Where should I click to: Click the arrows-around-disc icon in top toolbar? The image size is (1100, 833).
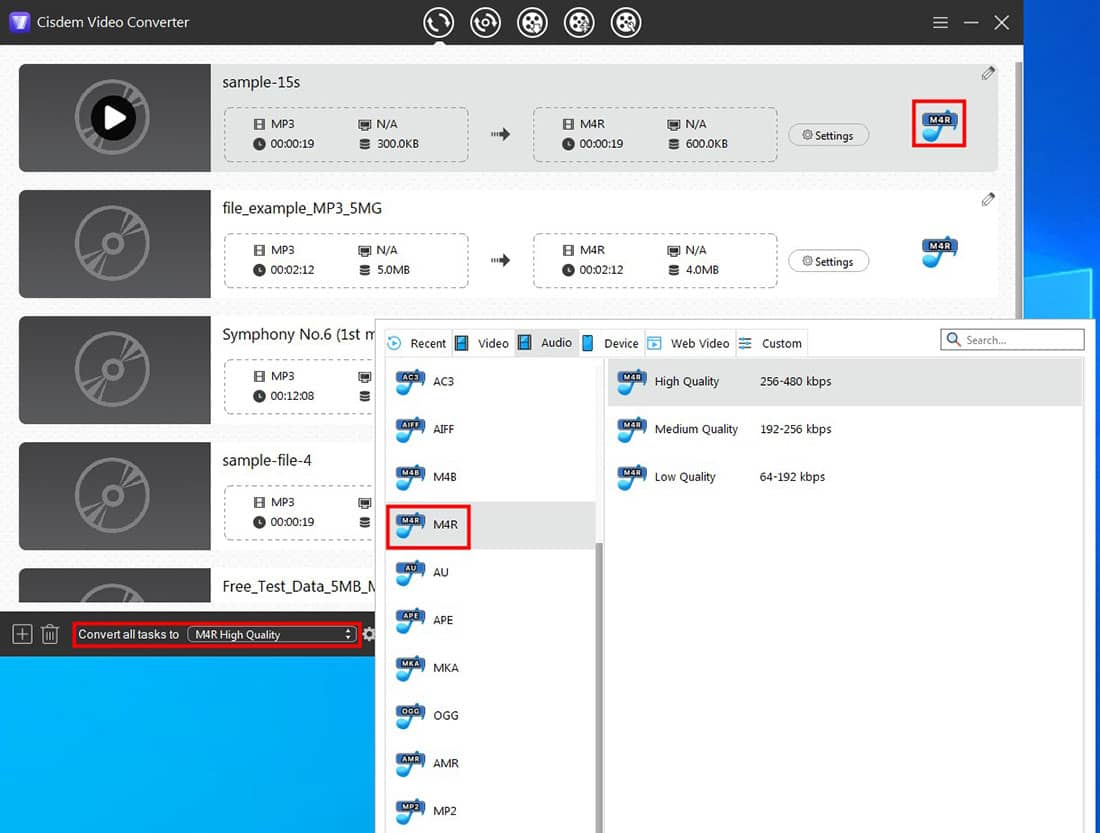tap(486, 22)
